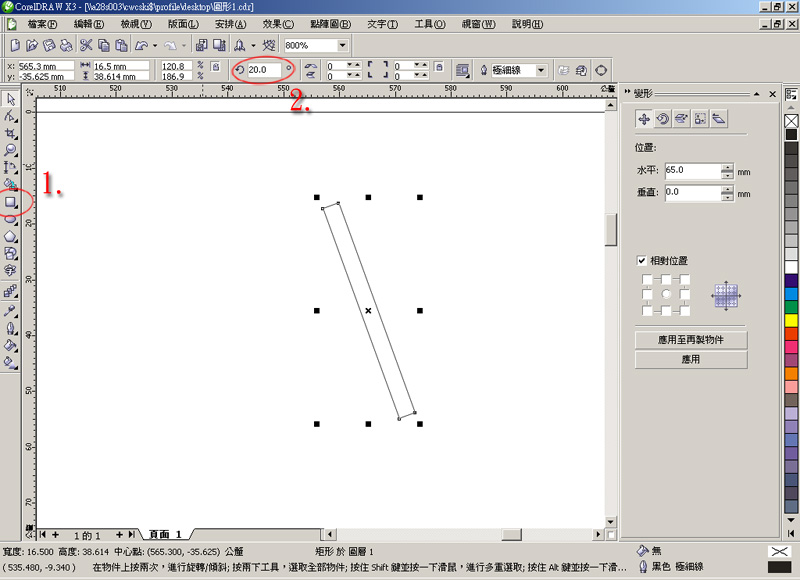The width and height of the screenshot is (800, 580).
Task: Open the Rotate tab in the 變形 docker
Action: pos(662,119)
